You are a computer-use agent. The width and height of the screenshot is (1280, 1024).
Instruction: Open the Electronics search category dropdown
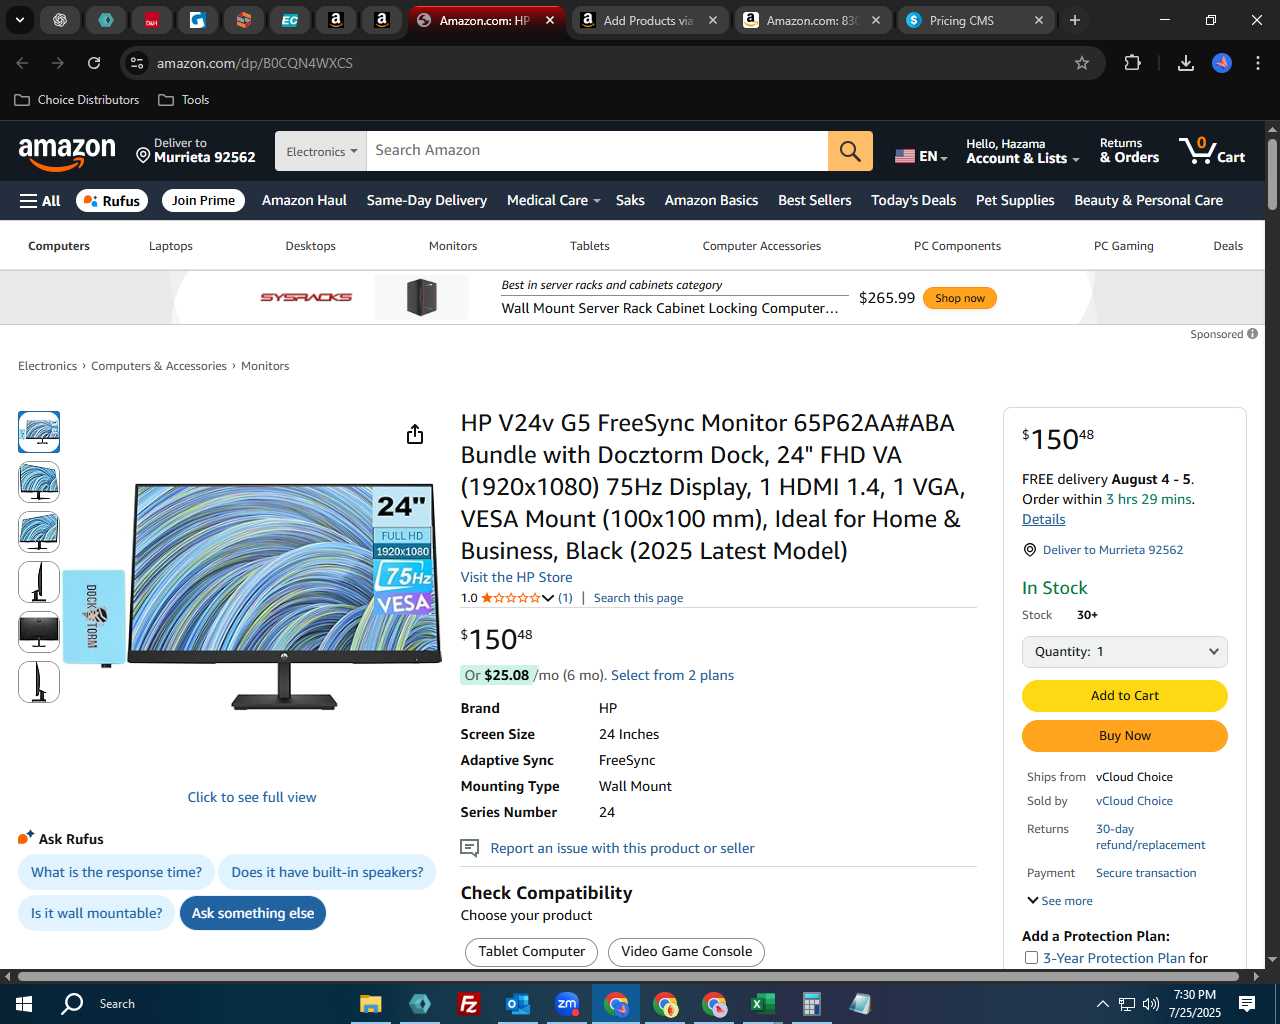[321, 151]
